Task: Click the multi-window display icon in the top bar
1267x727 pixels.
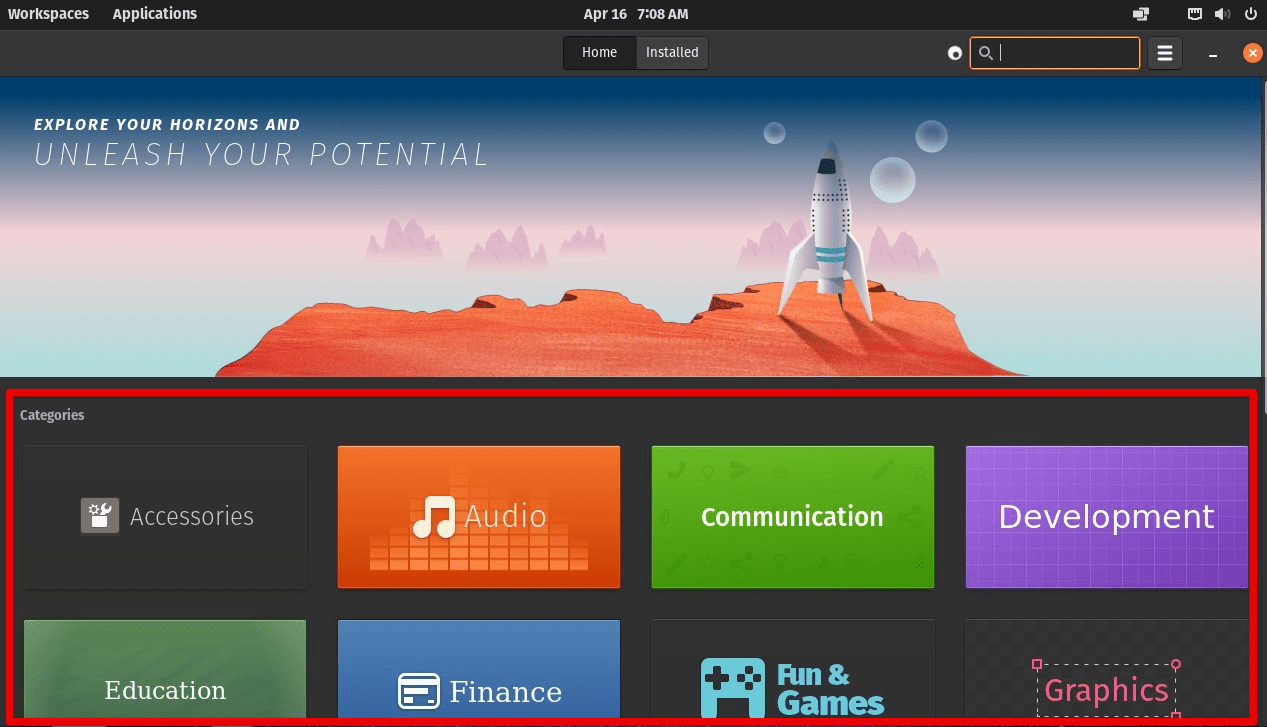Action: tap(1140, 14)
